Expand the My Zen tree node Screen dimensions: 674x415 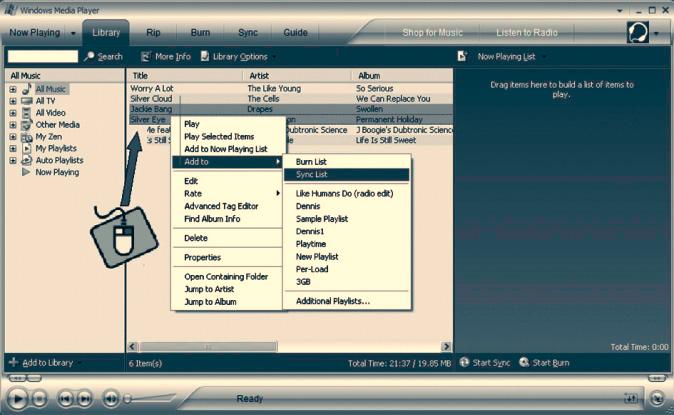coord(13,137)
